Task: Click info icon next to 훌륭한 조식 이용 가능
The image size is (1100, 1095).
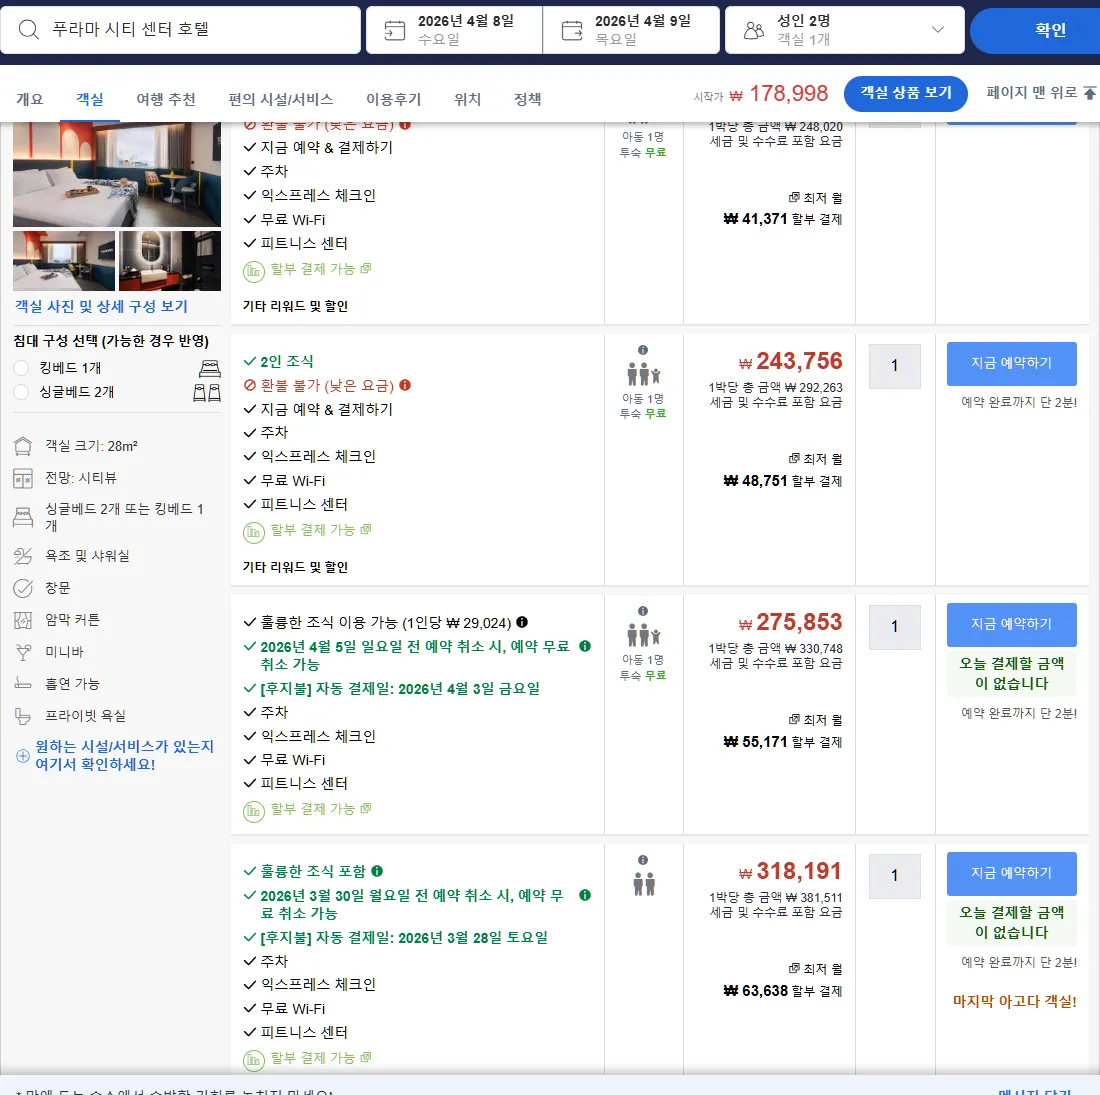Action: point(522,622)
